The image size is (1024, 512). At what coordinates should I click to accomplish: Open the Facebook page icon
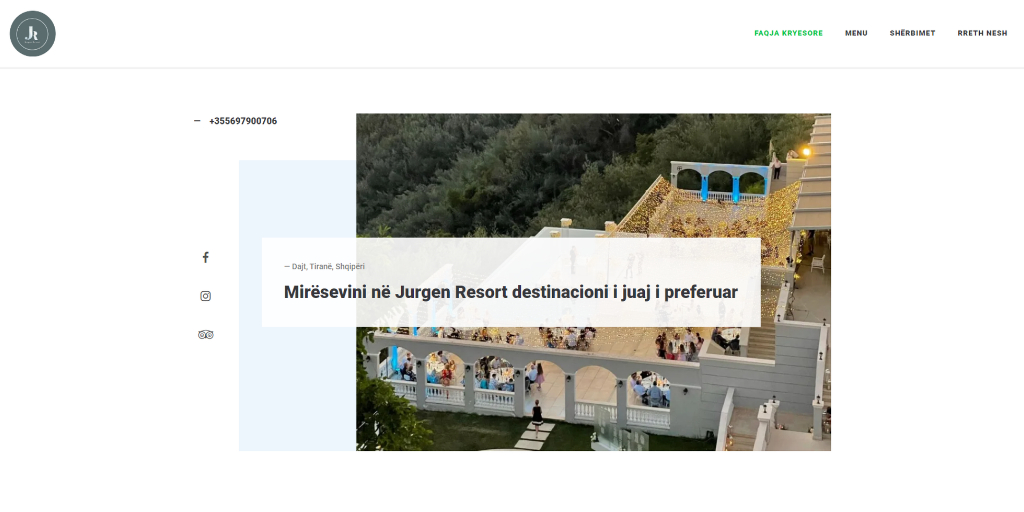point(206,257)
